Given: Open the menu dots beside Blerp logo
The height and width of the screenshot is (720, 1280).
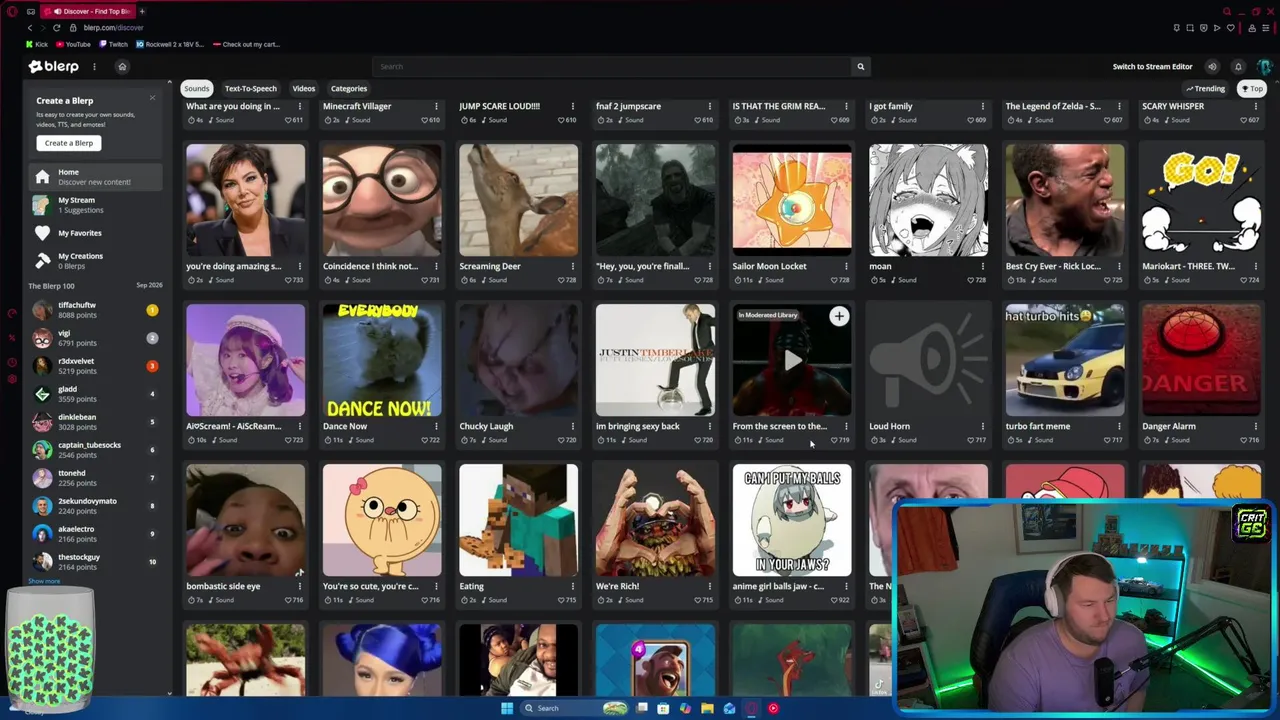Looking at the screenshot, I should click(94, 67).
